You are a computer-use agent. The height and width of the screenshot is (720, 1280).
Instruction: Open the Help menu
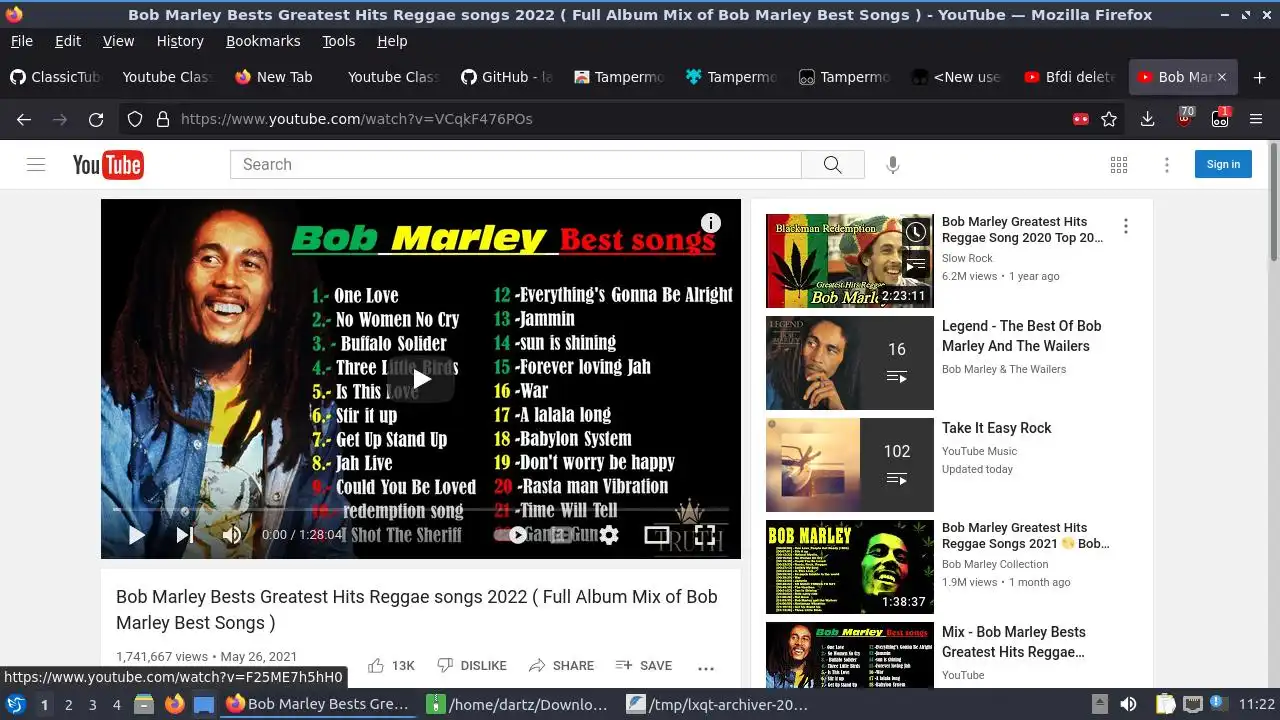point(392,41)
